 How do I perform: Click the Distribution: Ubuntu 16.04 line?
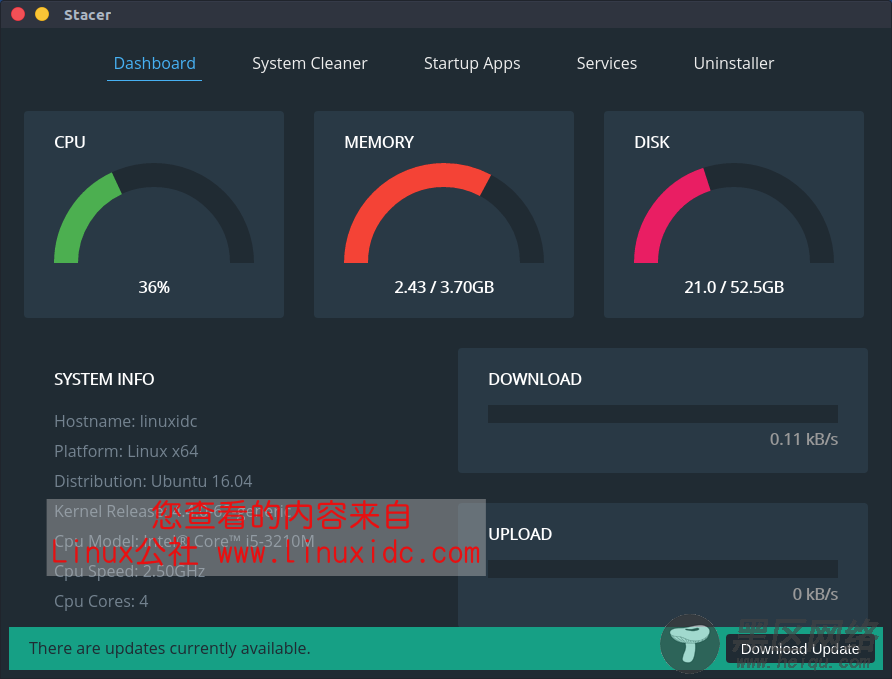[x=153, y=482]
